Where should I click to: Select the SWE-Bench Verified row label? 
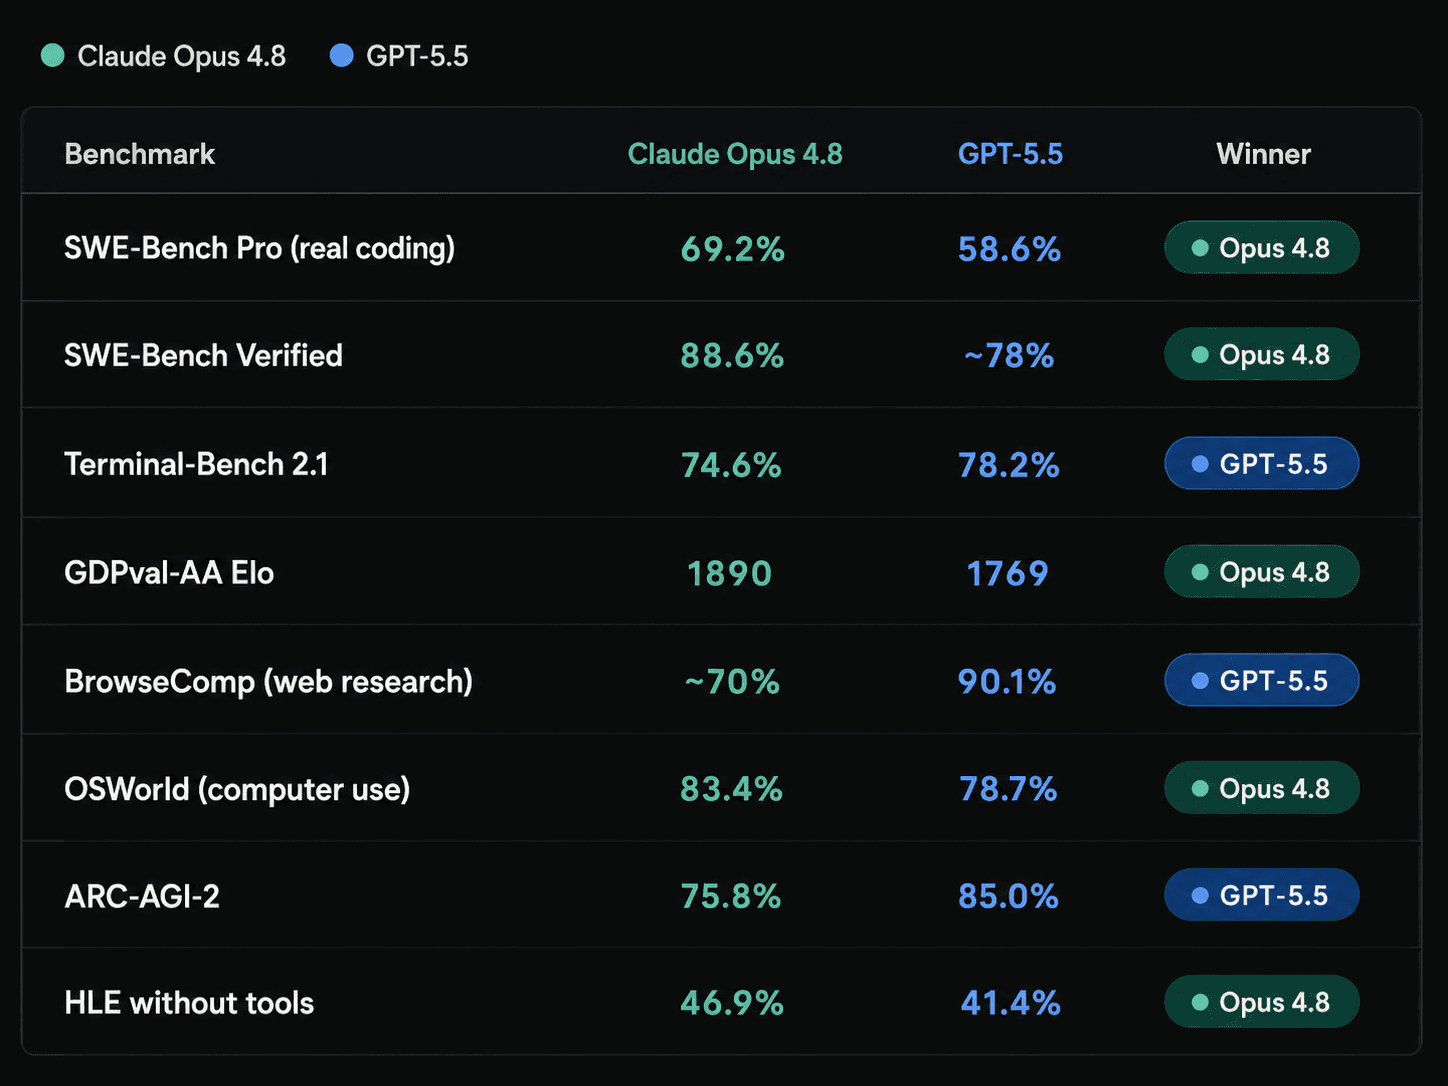(x=203, y=355)
